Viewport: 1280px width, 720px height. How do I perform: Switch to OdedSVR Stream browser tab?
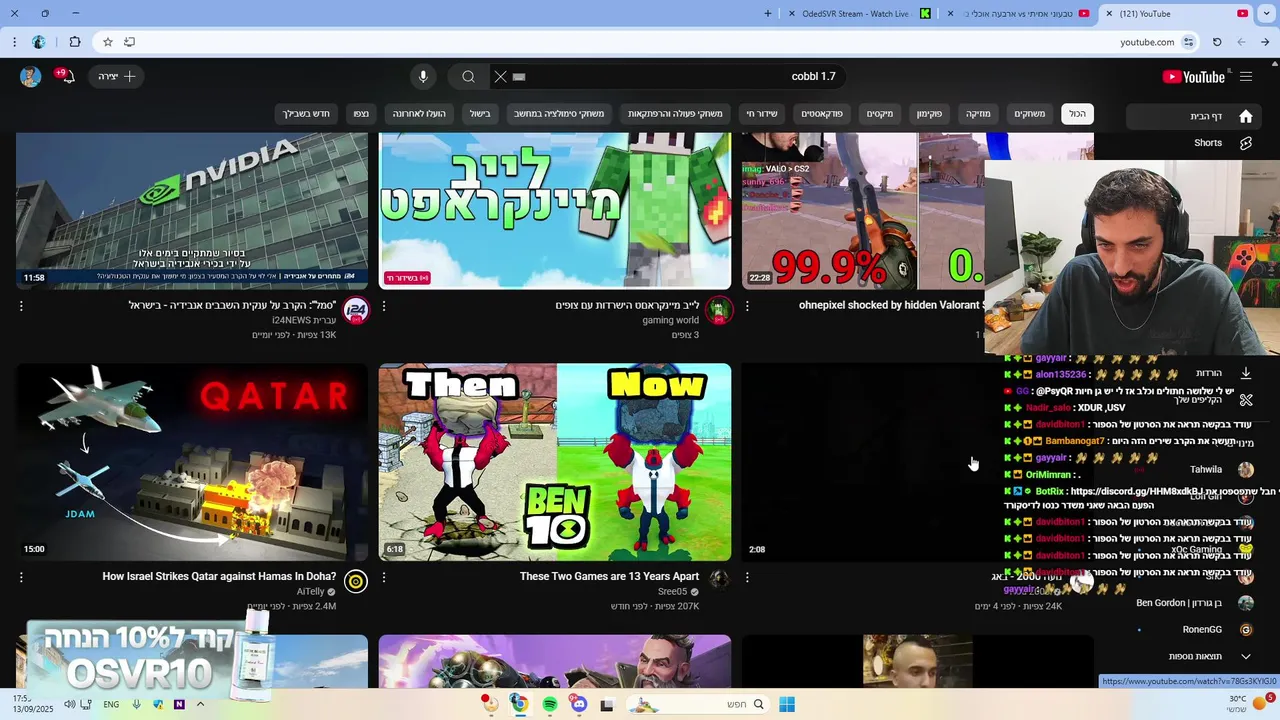(x=860, y=14)
